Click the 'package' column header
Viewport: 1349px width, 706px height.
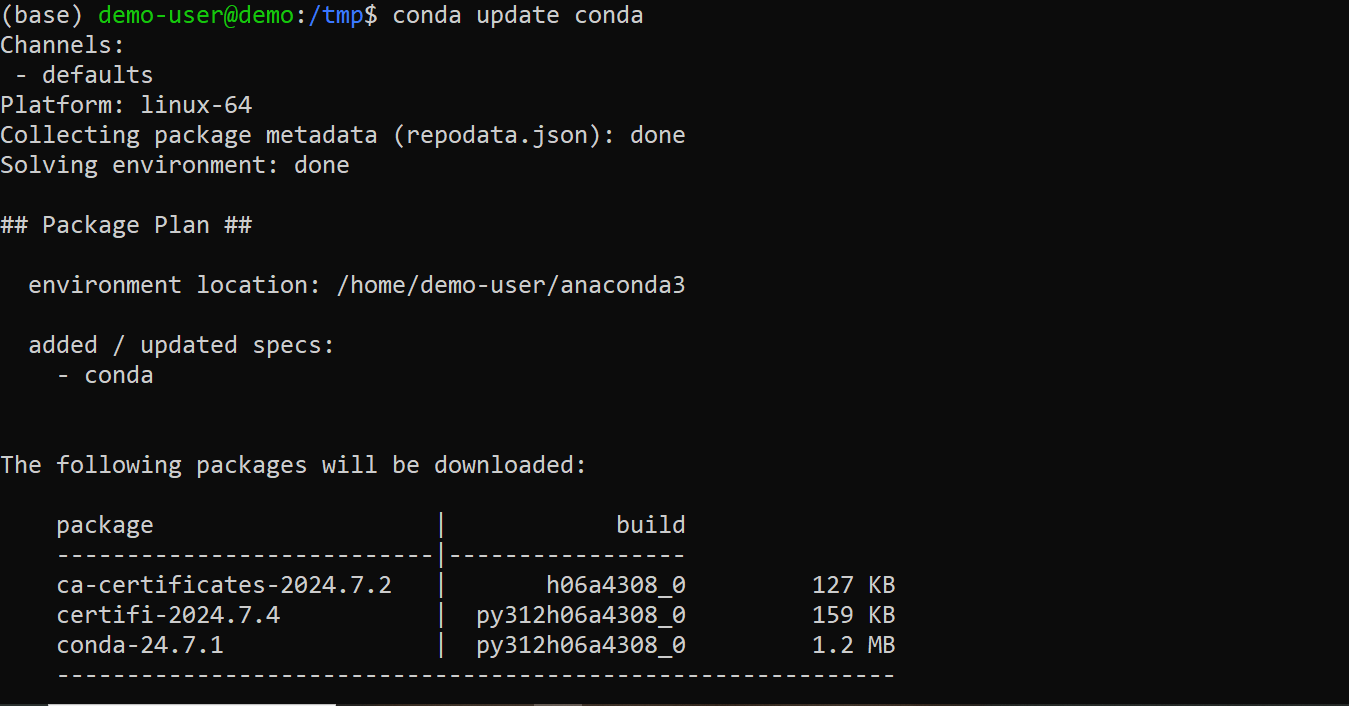pos(105,525)
